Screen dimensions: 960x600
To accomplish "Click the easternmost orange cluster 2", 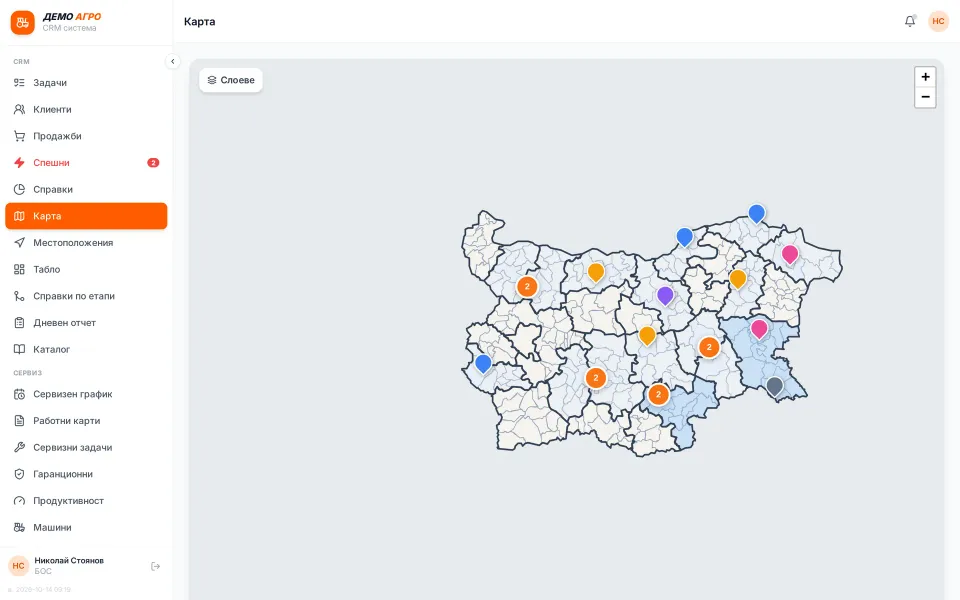I will [709, 347].
